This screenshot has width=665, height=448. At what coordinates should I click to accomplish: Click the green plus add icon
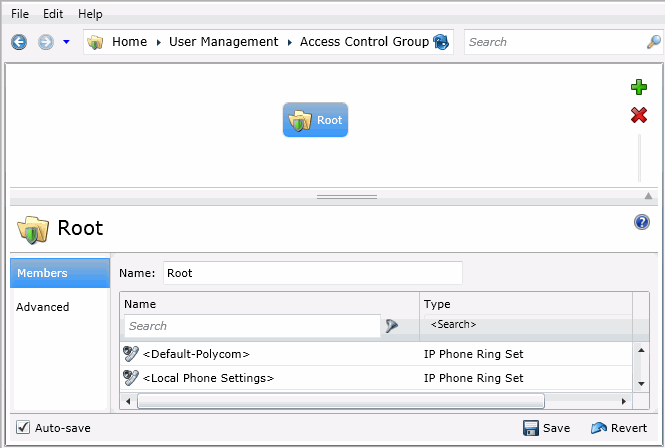(x=639, y=88)
